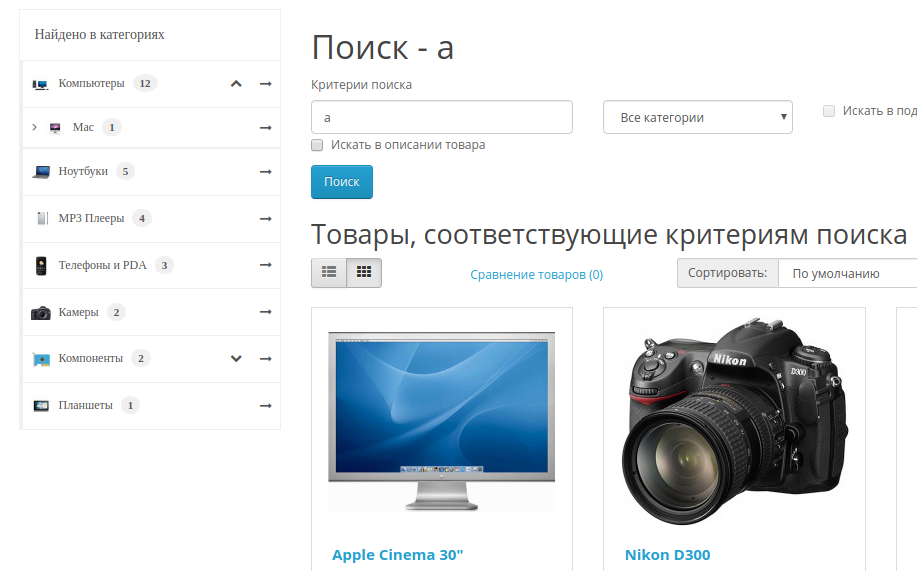Image resolution: width=917 pixels, height=571 pixels.
Task: Click the count badge 5 beside Ноутбуки
Action: (125, 171)
